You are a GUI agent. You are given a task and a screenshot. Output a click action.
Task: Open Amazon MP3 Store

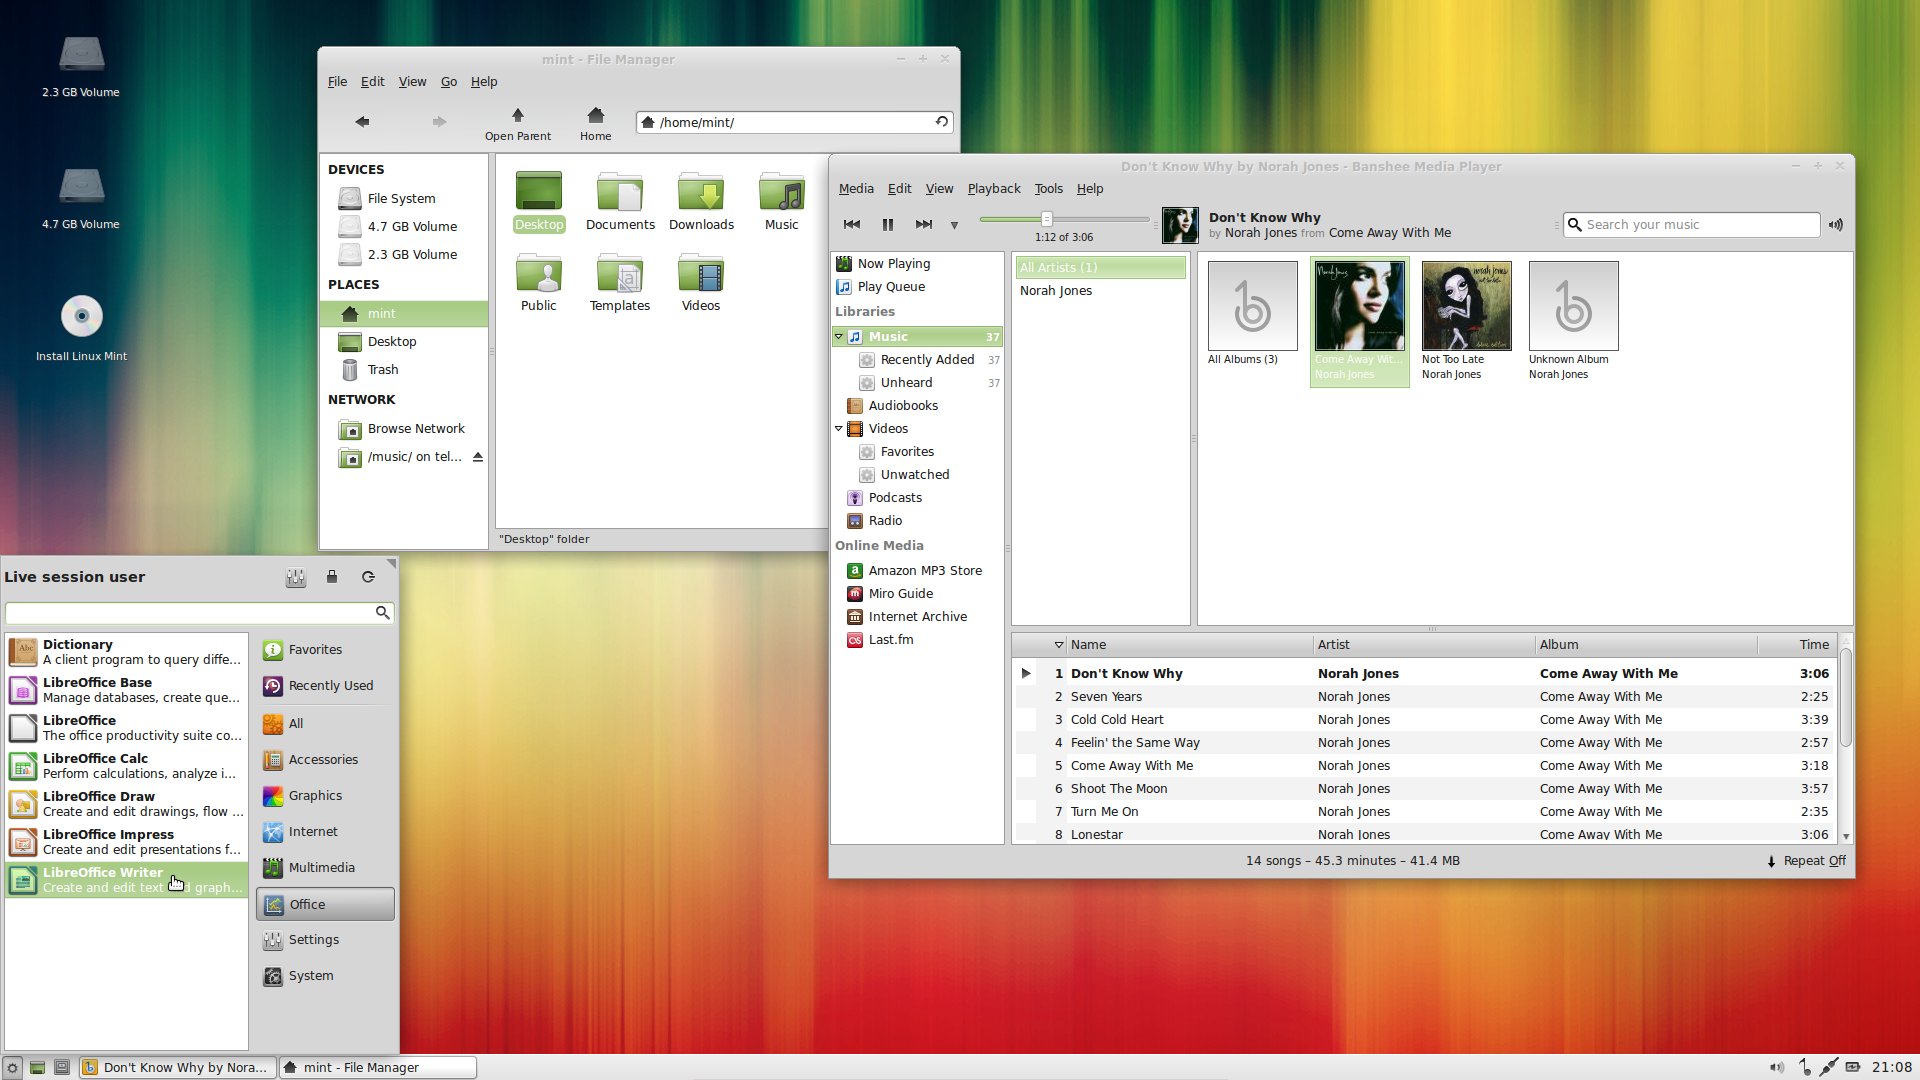pyautogui.click(x=925, y=571)
